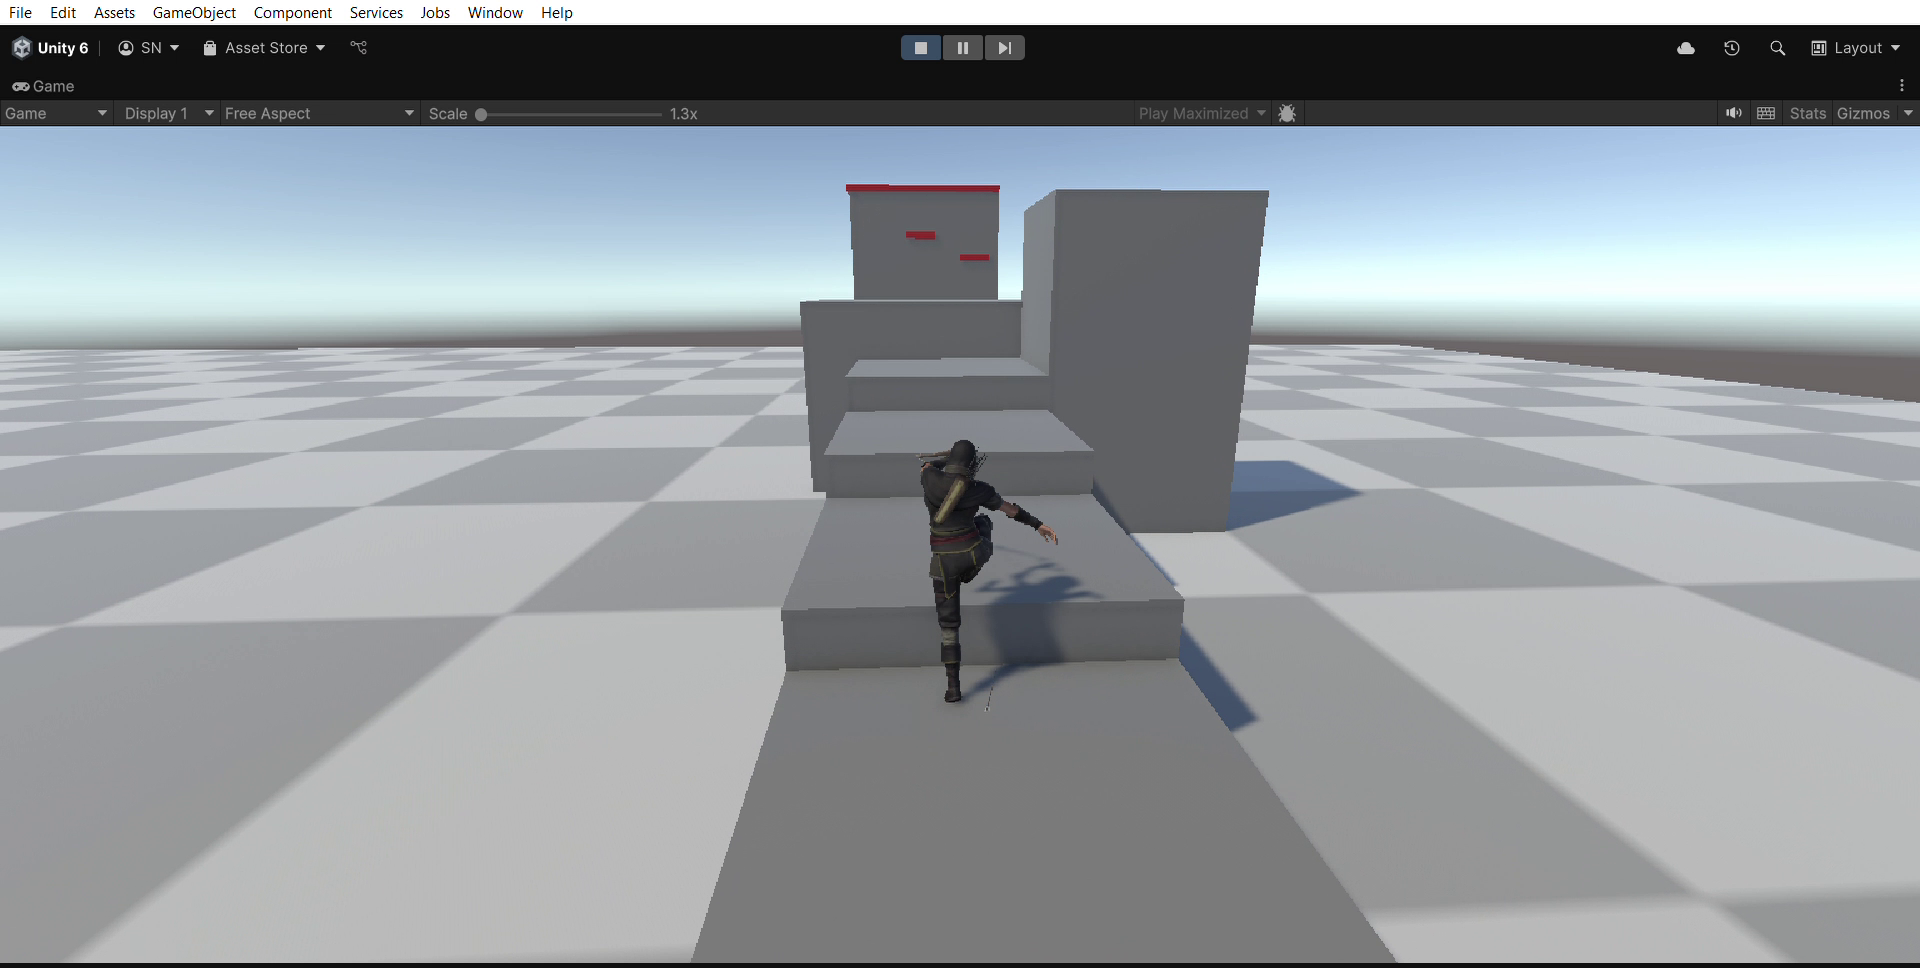Toggle Gizmos in Game view

pos(1863,113)
